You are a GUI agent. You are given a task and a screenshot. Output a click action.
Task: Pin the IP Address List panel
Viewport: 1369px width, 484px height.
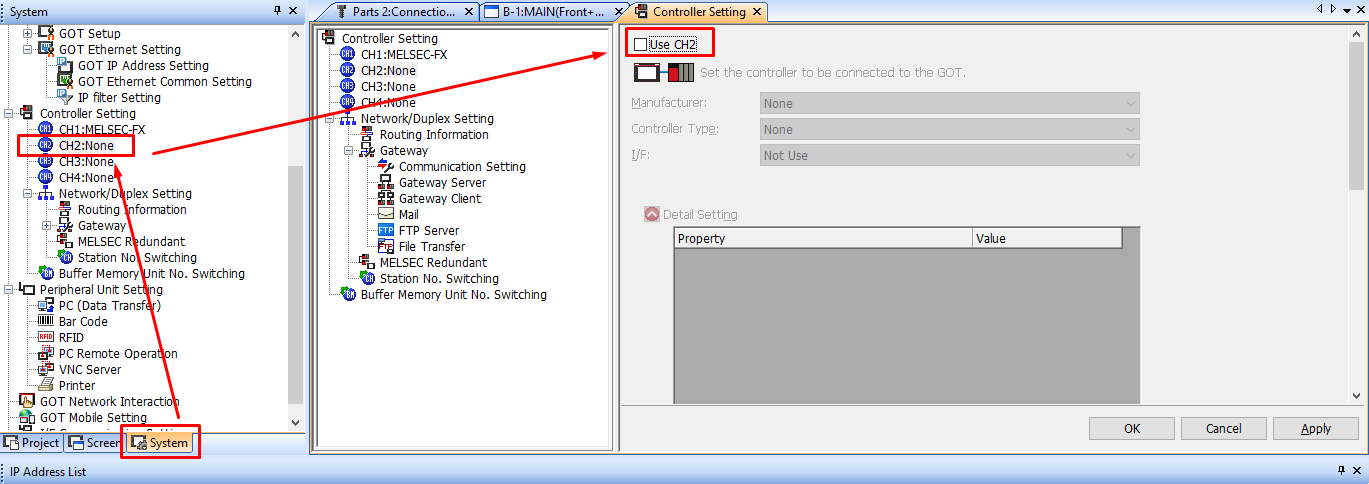pos(1341,471)
